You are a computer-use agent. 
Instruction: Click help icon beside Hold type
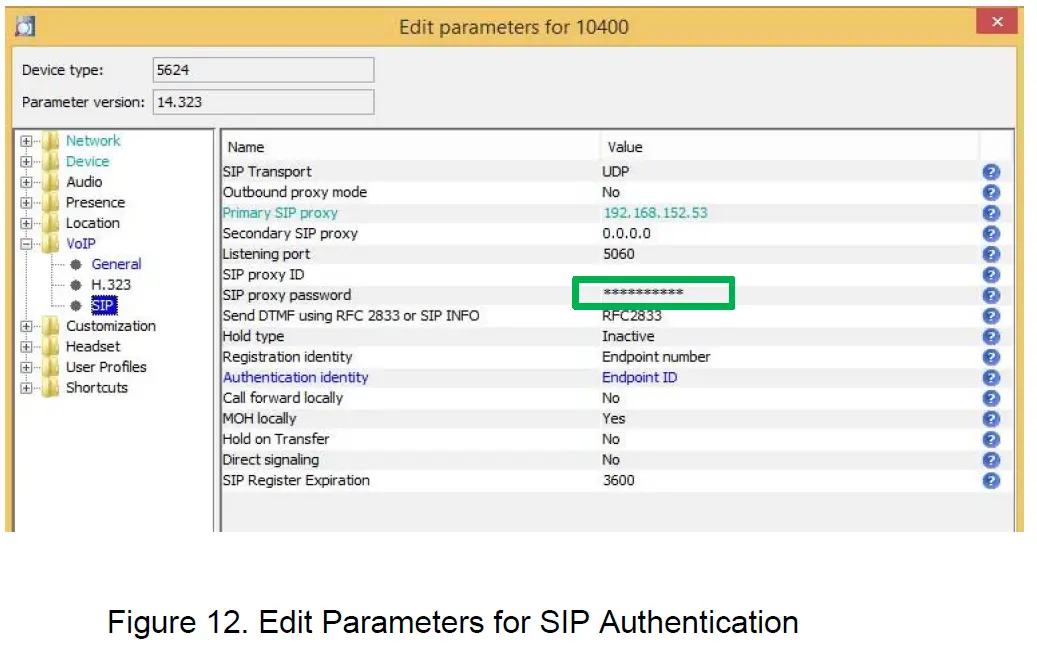(991, 336)
